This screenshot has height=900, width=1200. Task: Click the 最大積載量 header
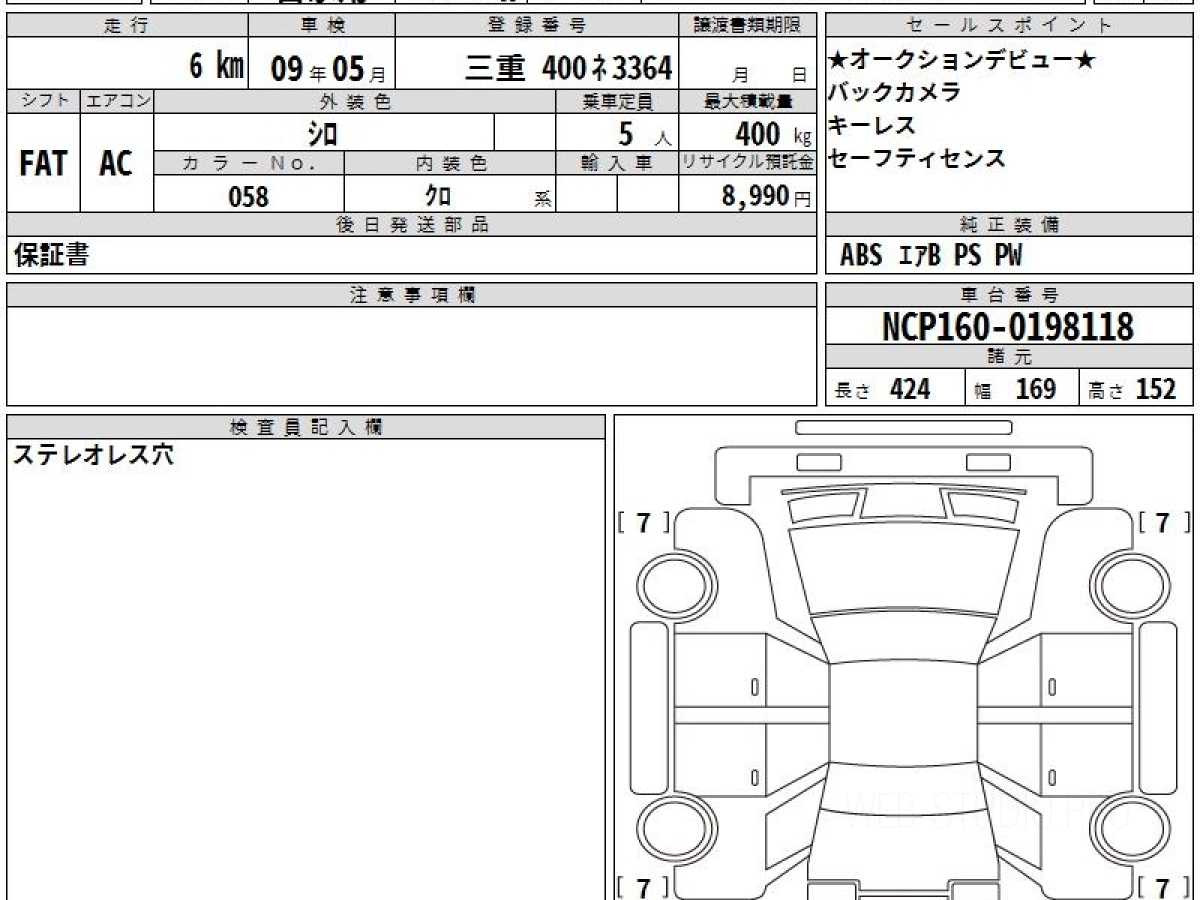tap(748, 101)
